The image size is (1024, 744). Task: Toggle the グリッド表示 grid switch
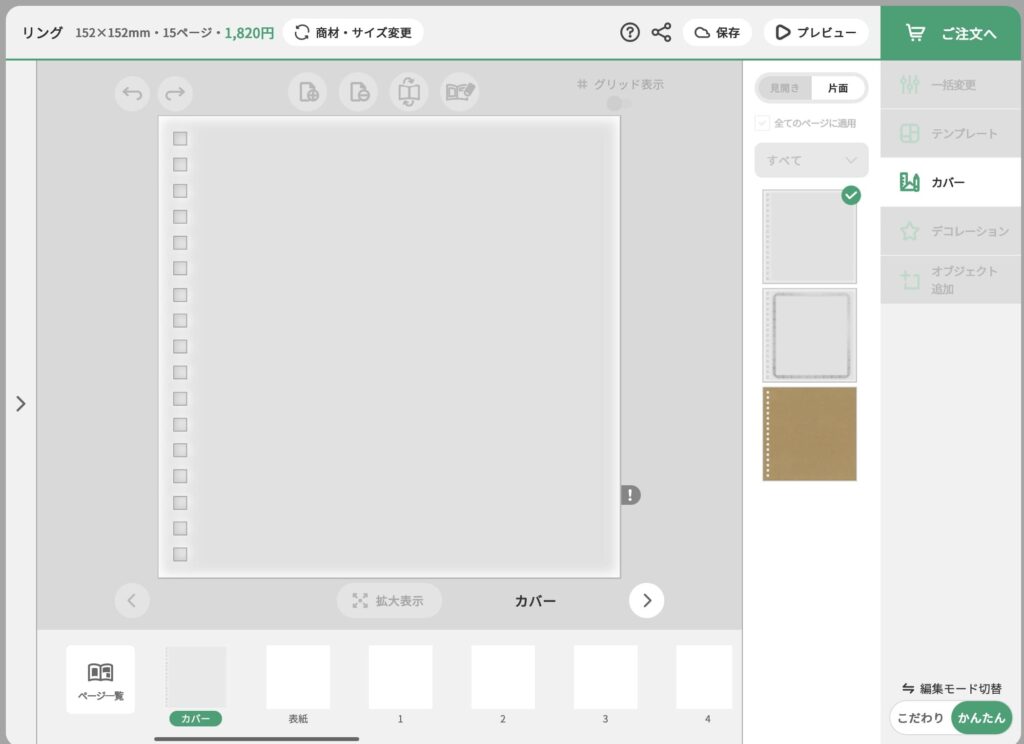(619, 103)
